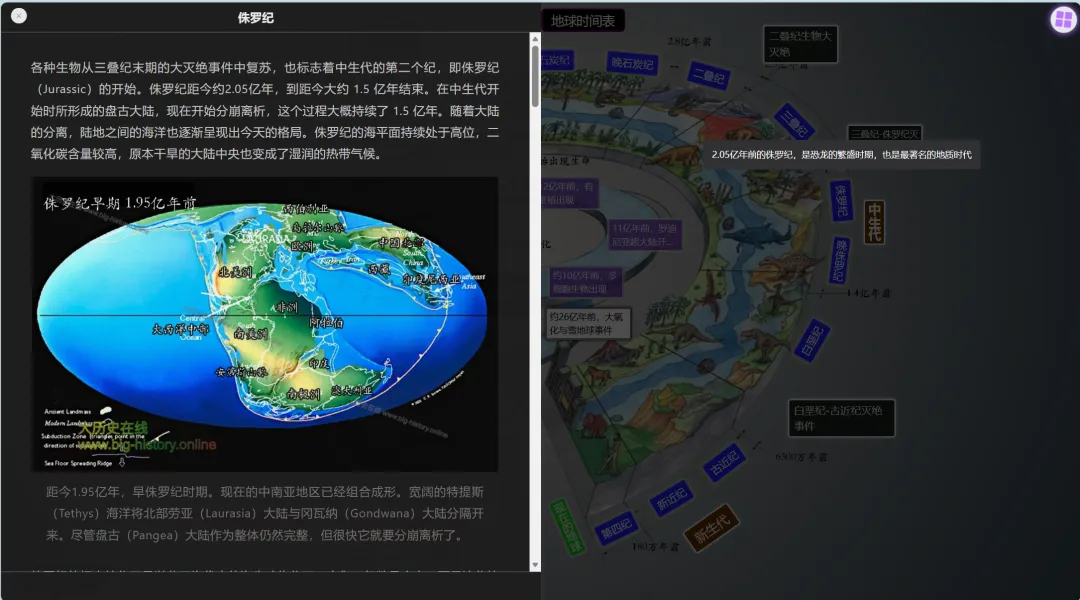Open the 11亿年前 罗迪尼亚超大陆 event box
Viewport: 1080px width, 600px height.
click(x=645, y=235)
